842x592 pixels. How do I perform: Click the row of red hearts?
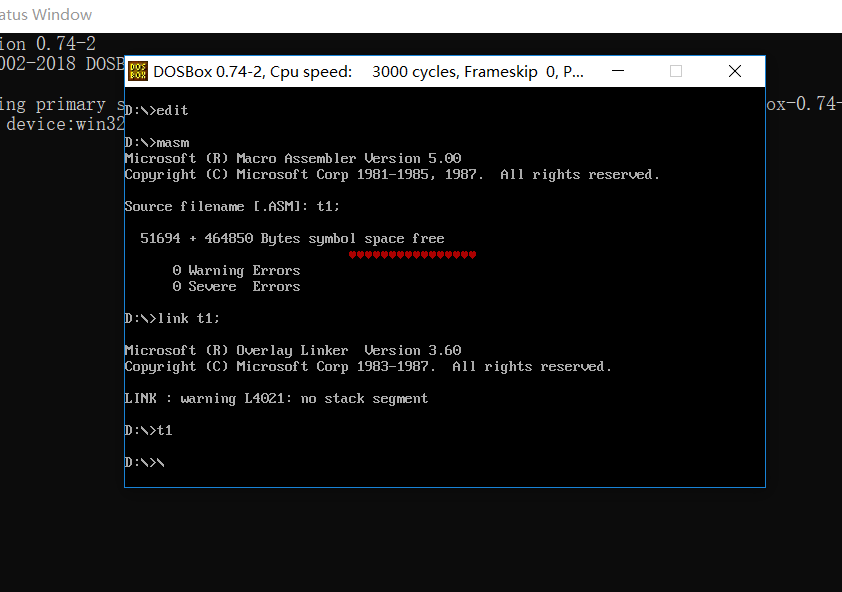pos(412,255)
